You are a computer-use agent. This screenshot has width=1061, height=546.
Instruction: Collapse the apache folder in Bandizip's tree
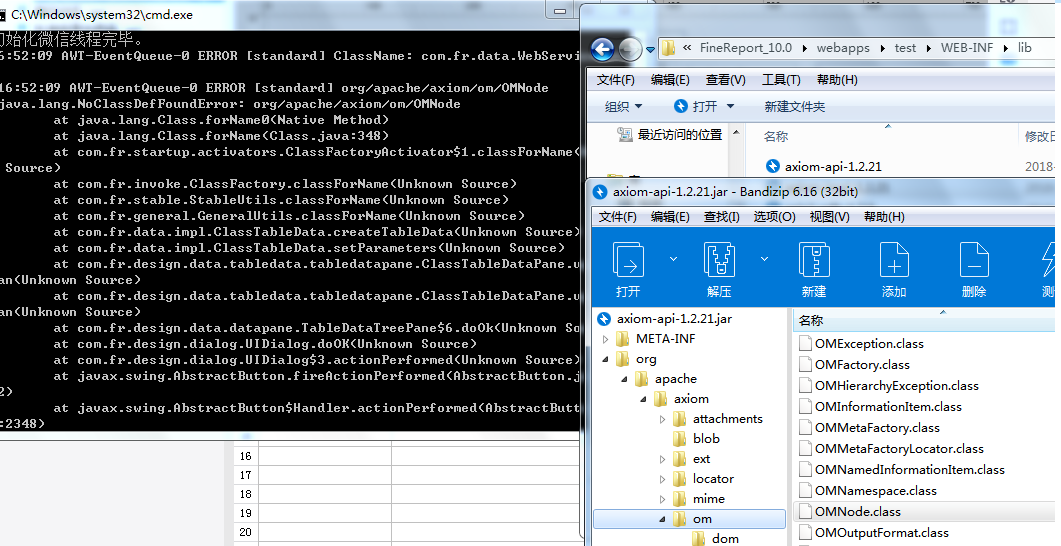(x=625, y=379)
